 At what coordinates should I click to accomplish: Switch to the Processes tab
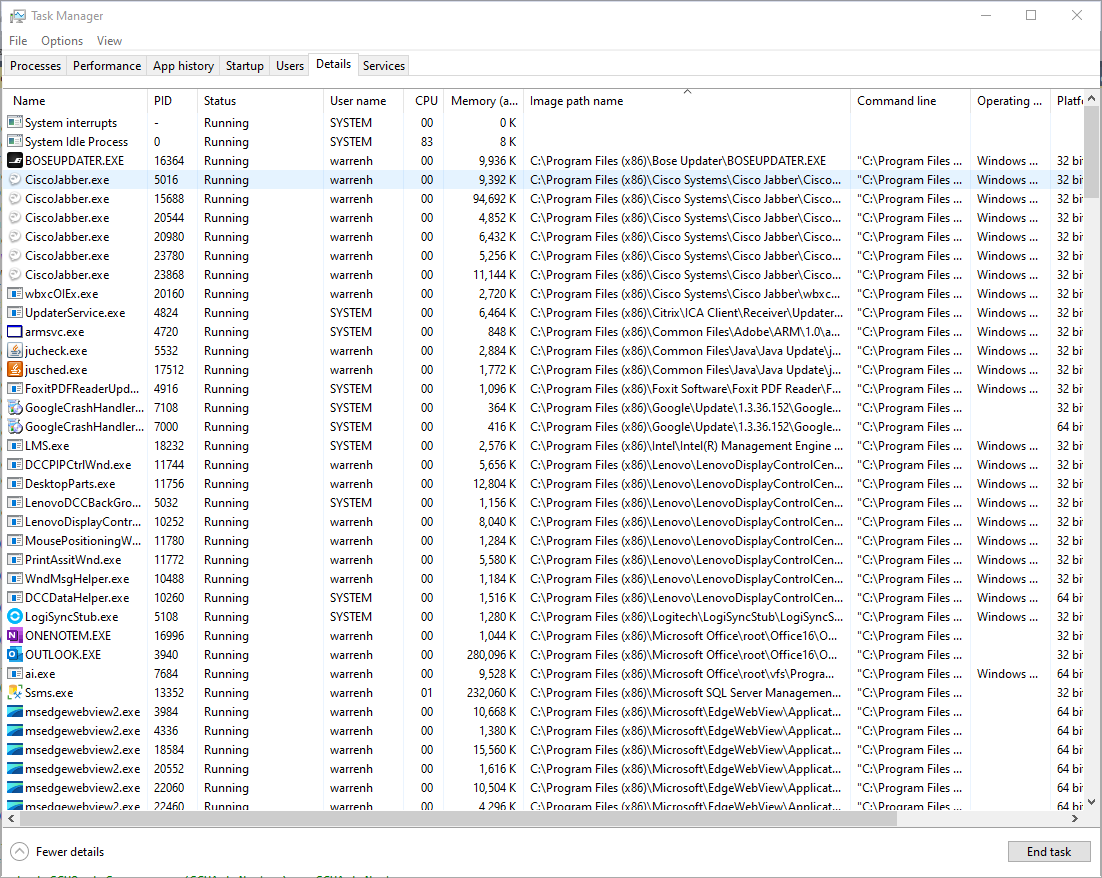[35, 65]
